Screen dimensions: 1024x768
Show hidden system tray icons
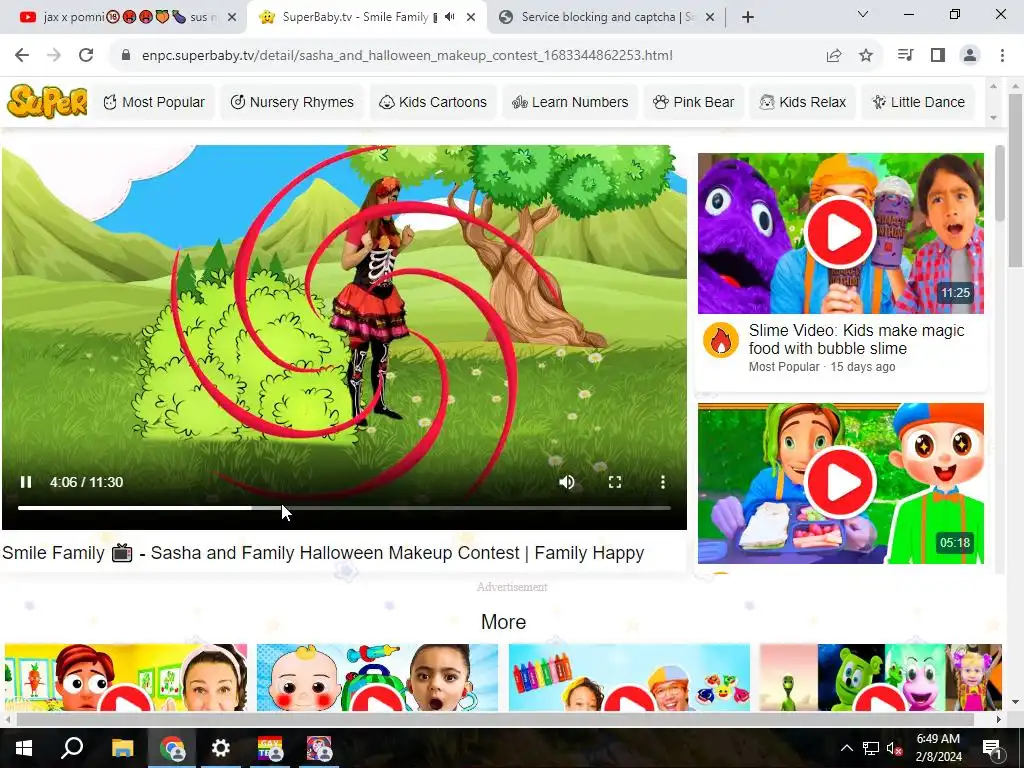[846, 748]
